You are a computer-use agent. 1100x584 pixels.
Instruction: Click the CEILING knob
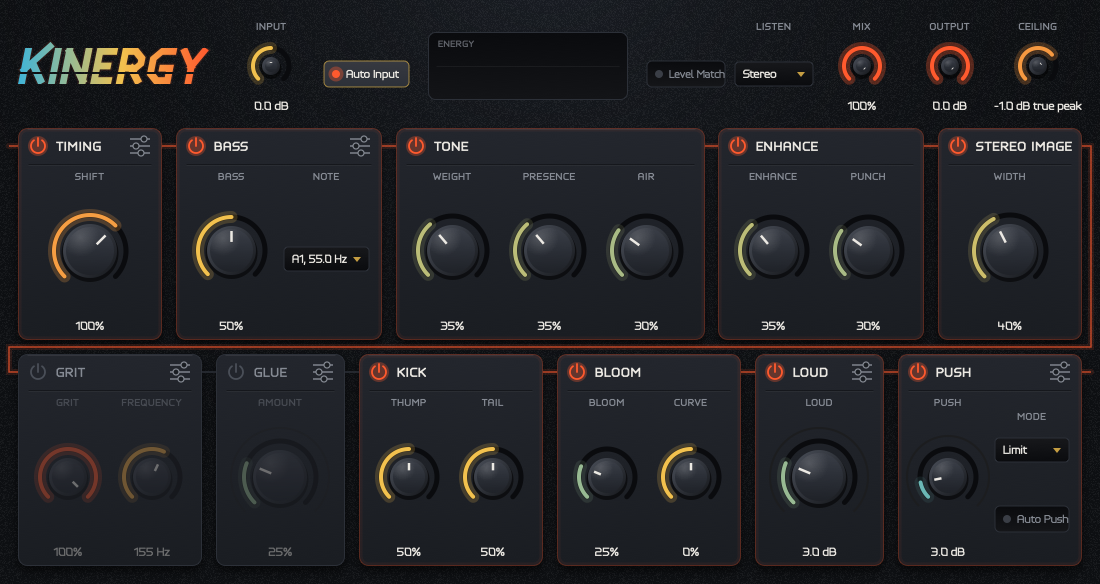pos(1037,66)
